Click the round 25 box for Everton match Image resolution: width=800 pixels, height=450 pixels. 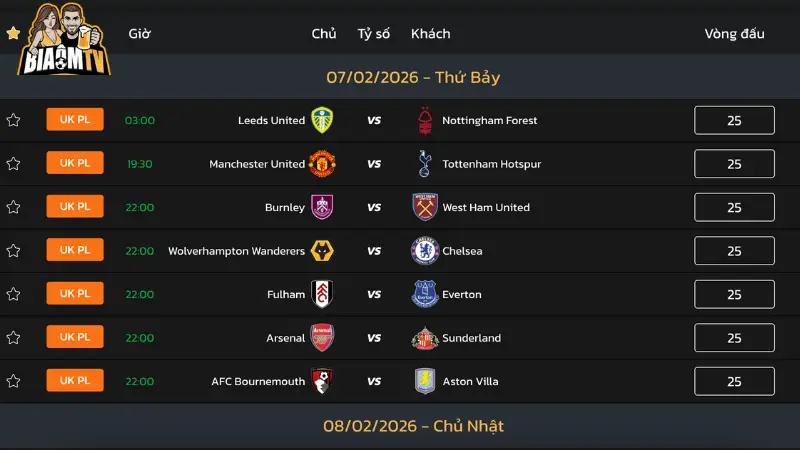coord(734,294)
